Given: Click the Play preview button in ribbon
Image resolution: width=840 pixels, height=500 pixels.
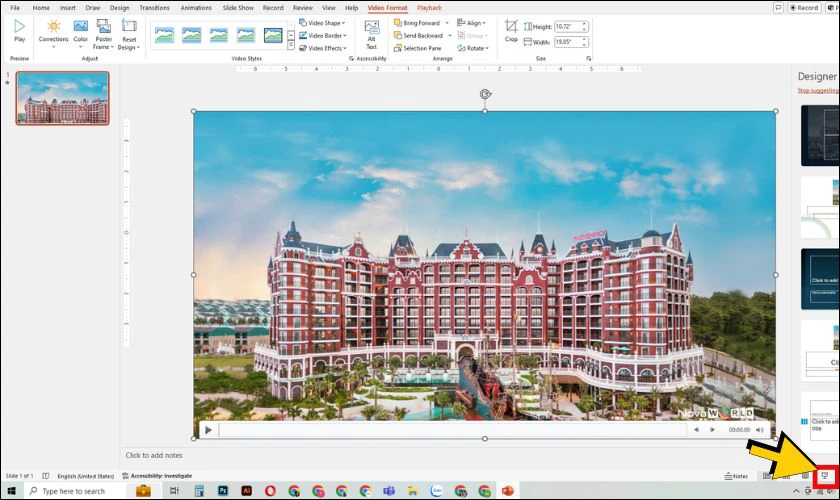Looking at the screenshot, I should 19,31.
